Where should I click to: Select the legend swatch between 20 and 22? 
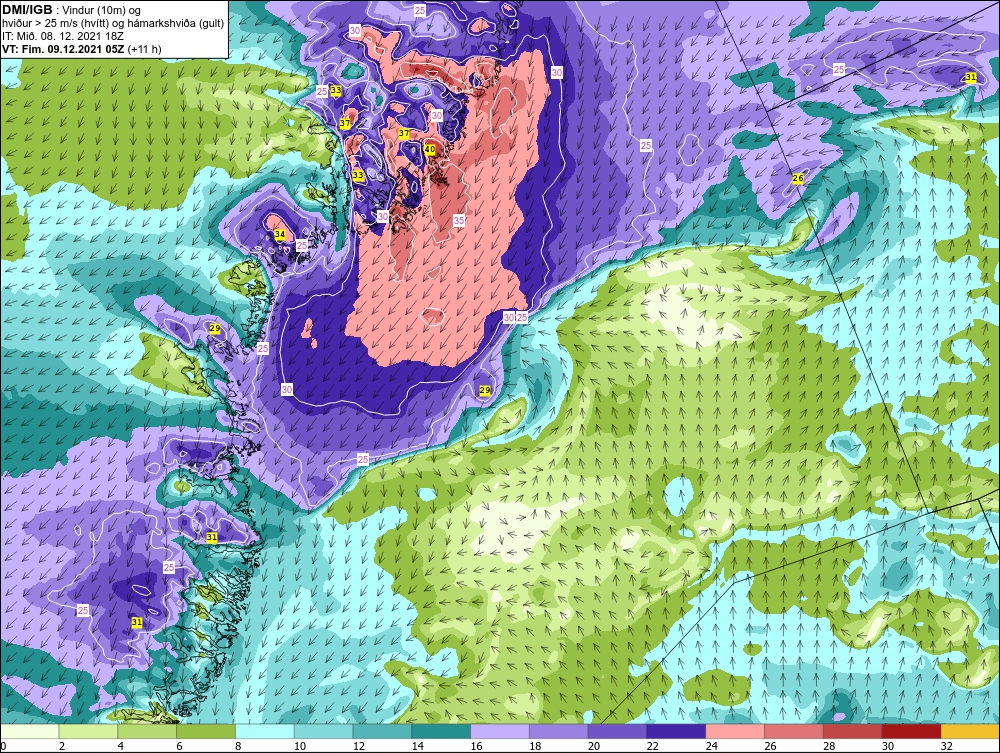(617, 731)
